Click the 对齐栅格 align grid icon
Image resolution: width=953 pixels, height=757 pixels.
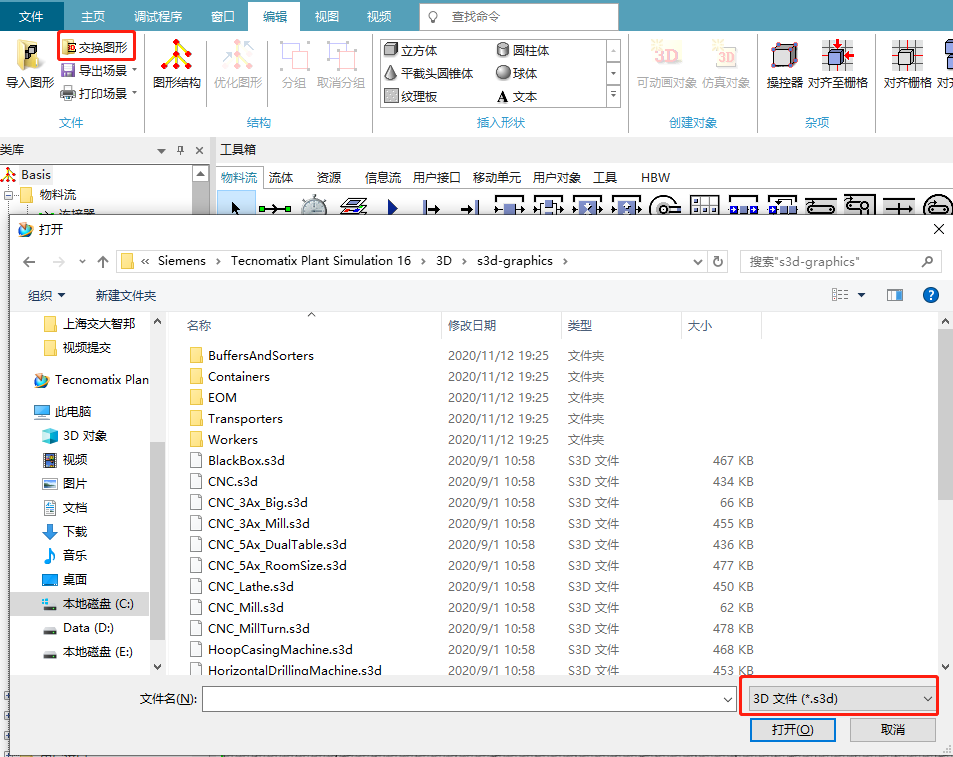click(x=907, y=63)
